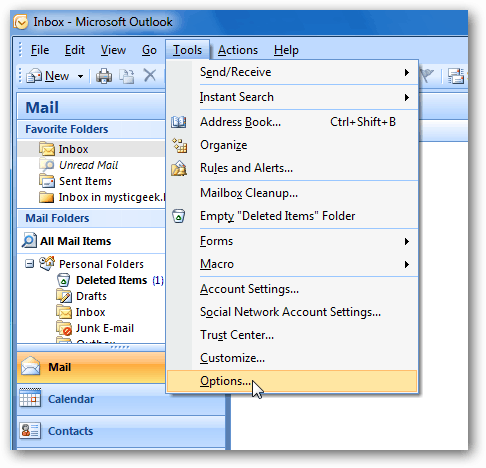
Task: Choose Account Settings... menu entry
Action: tap(292, 289)
